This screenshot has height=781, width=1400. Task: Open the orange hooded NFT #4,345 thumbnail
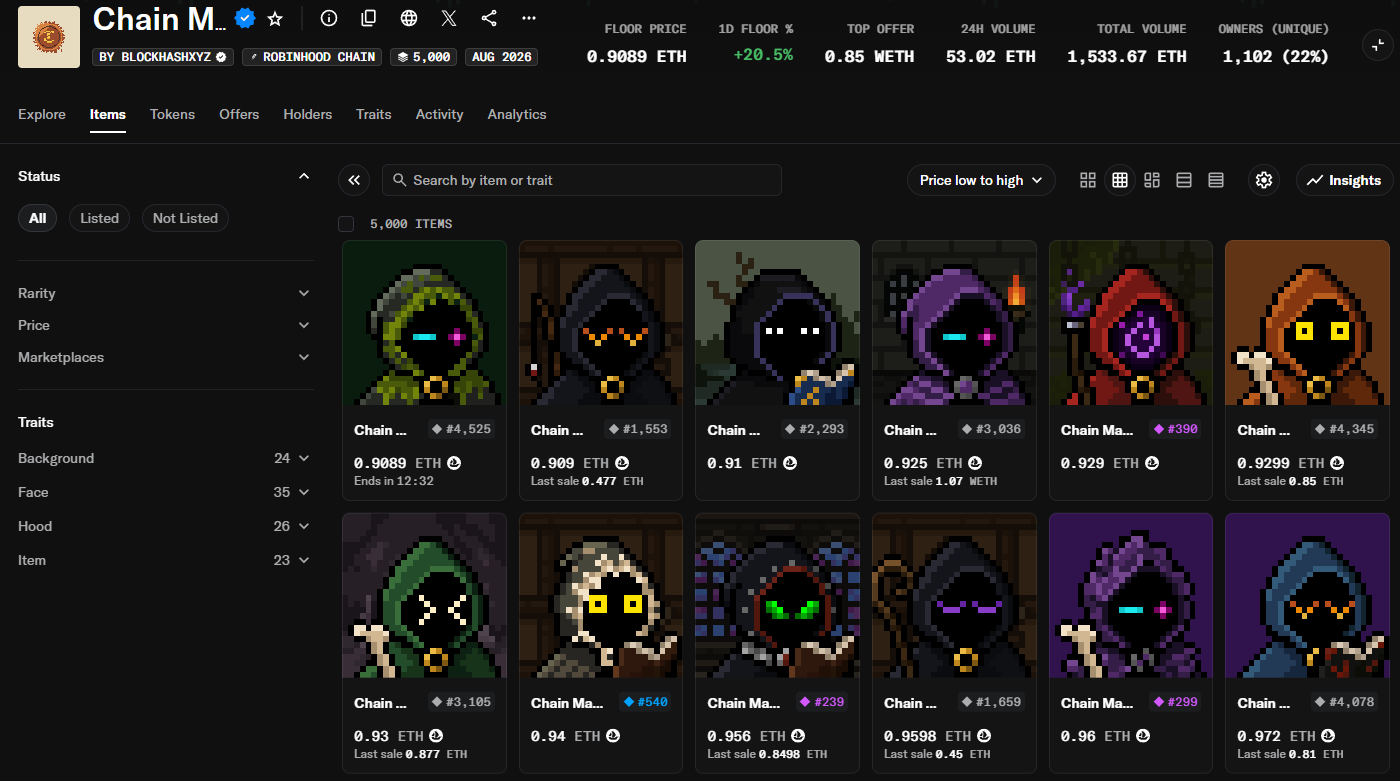coord(1307,322)
